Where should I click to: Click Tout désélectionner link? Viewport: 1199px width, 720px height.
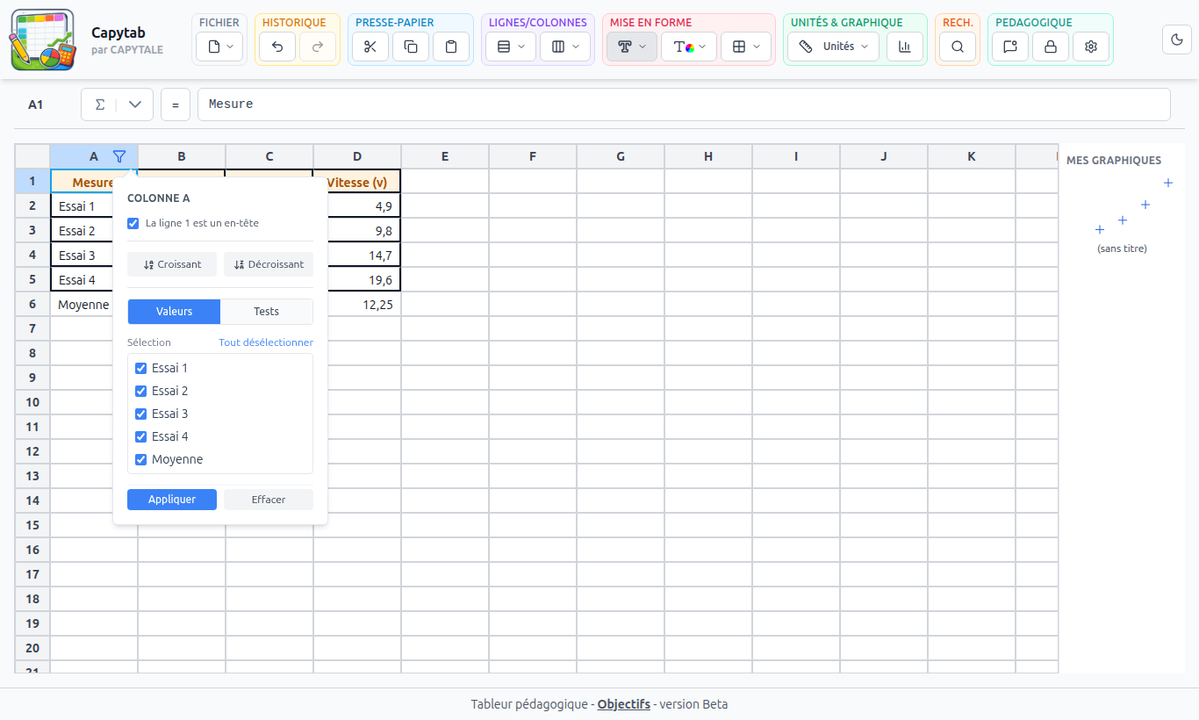(x=265, y=342)
